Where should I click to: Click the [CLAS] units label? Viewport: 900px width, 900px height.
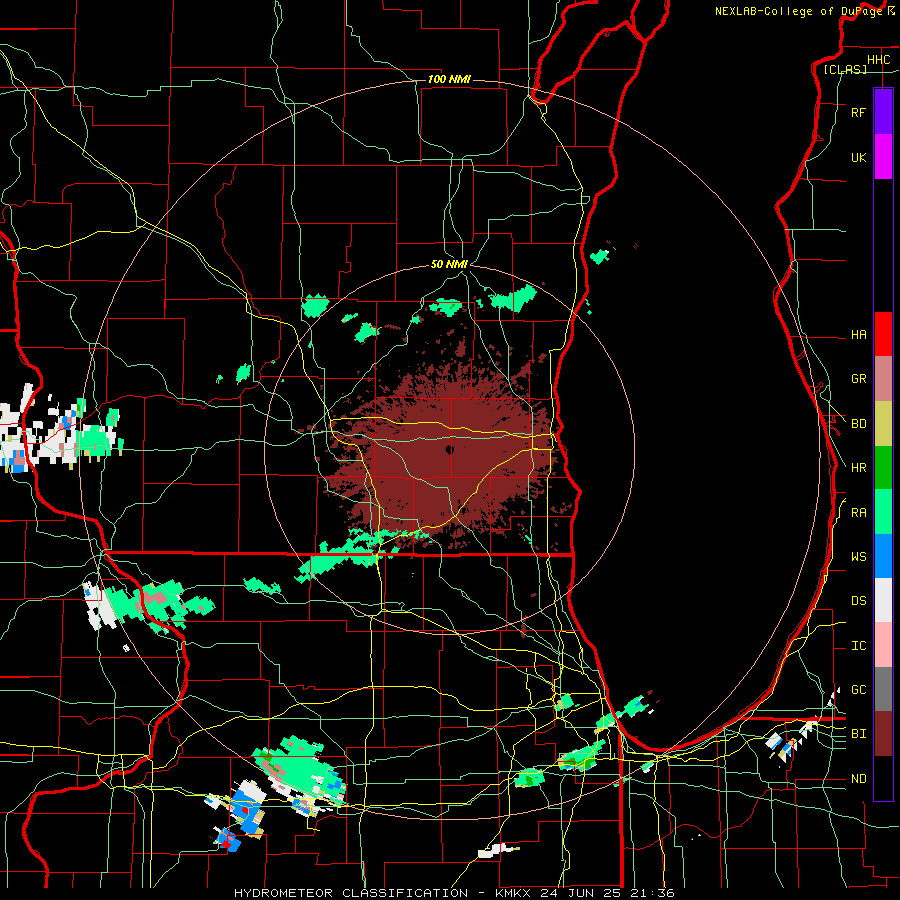tap(845, 69)
